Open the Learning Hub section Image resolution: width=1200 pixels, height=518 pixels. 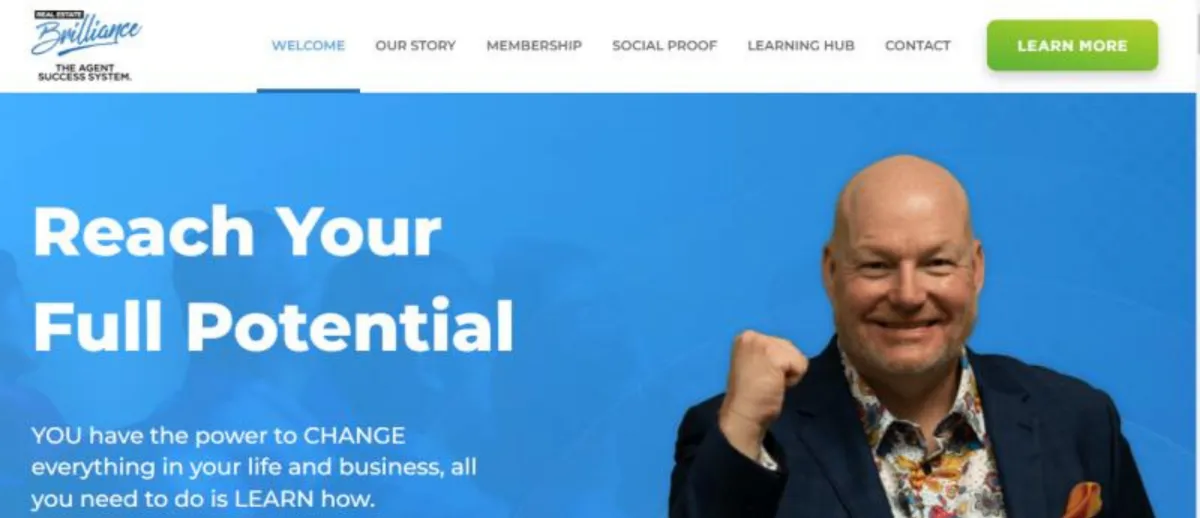pyautogui.click(x=801, y=46)
